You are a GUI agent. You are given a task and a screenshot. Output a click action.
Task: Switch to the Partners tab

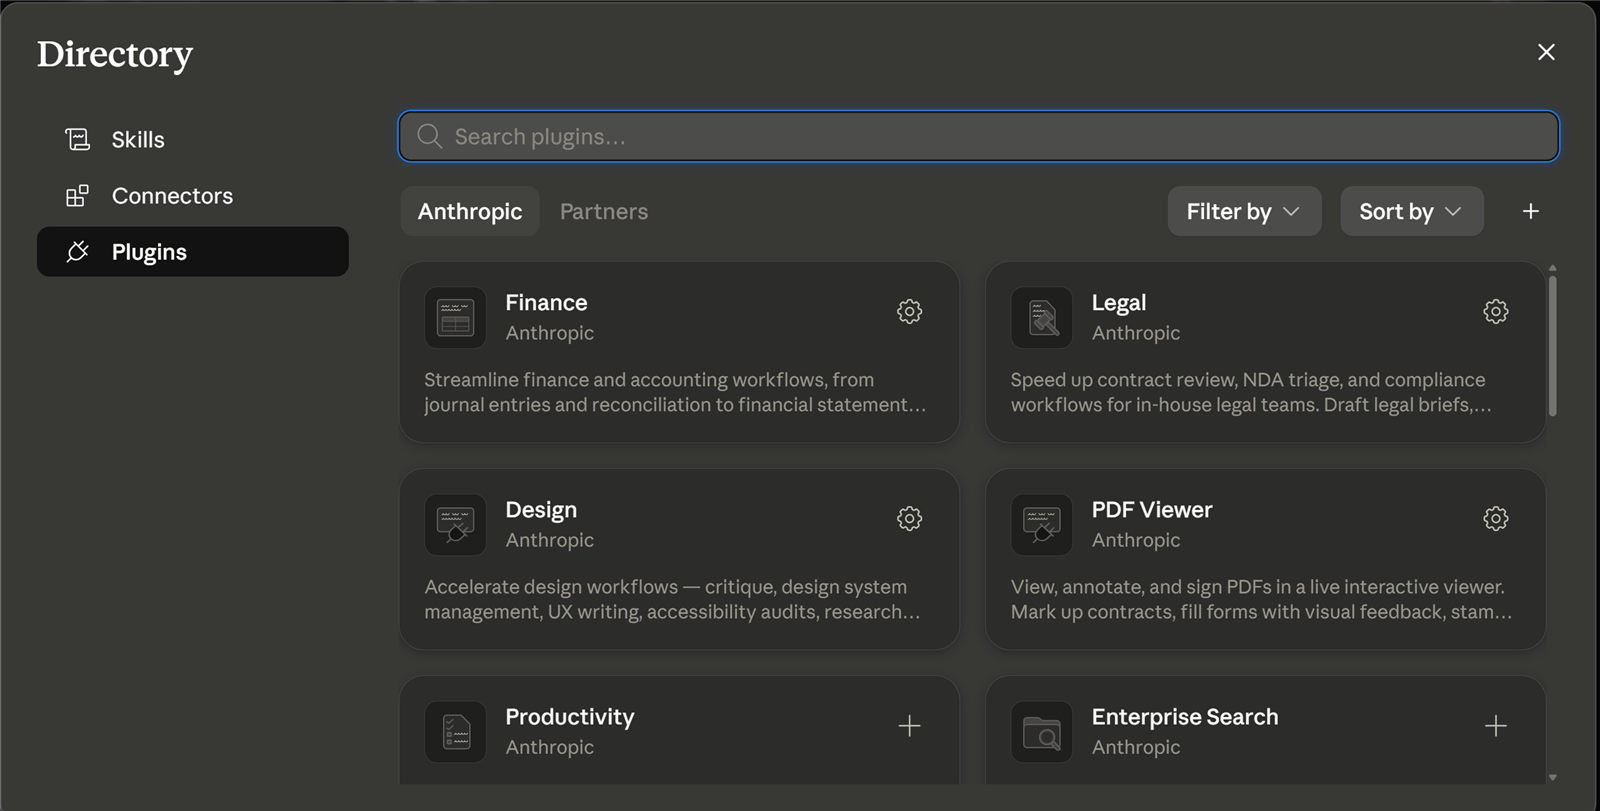(604, 211)
